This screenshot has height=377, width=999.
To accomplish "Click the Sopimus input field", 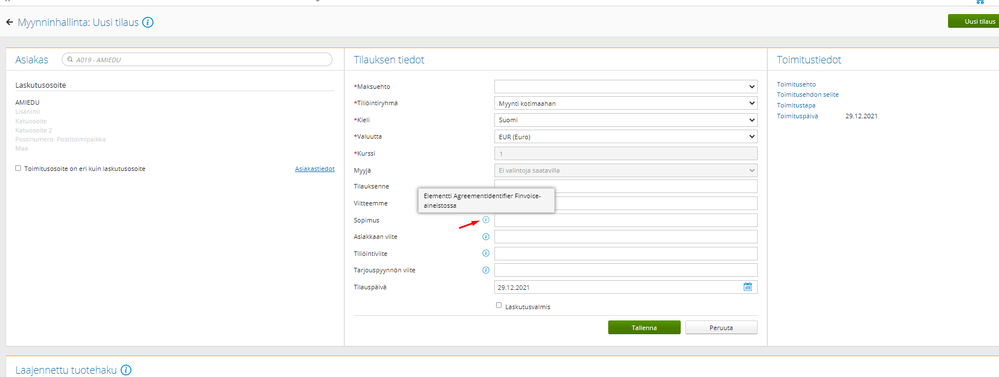I will pyautogui.click(x=626, y=220).
